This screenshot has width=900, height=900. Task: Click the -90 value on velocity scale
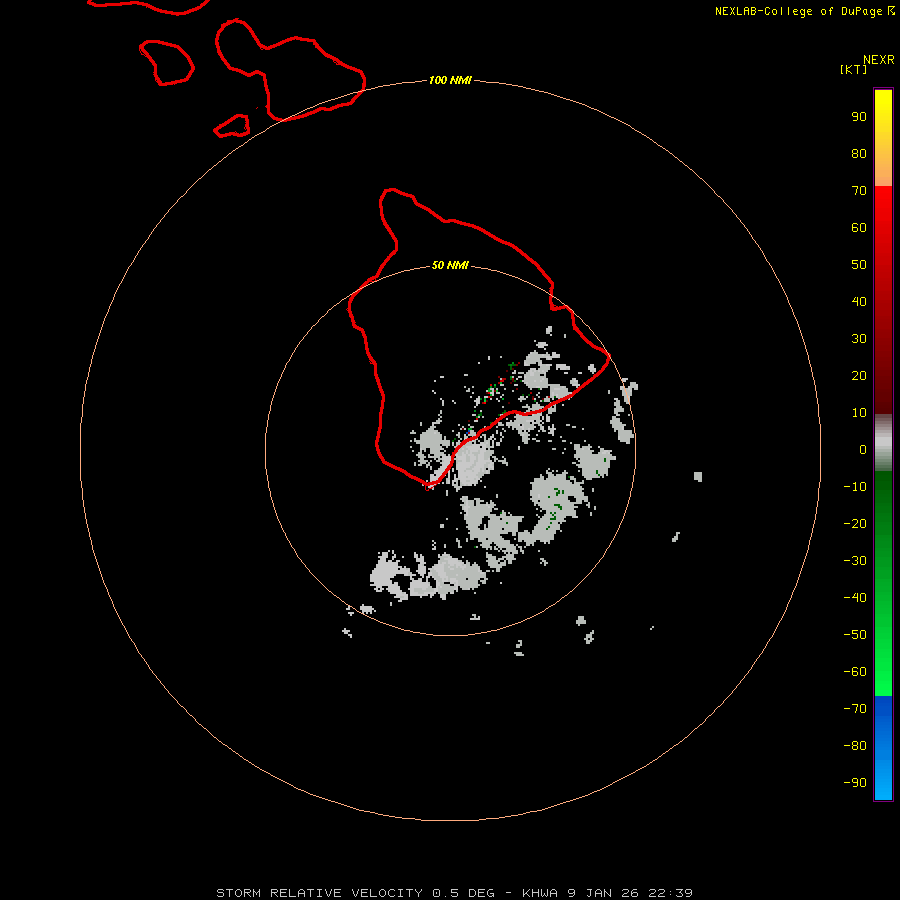click(x=855, y=783)
